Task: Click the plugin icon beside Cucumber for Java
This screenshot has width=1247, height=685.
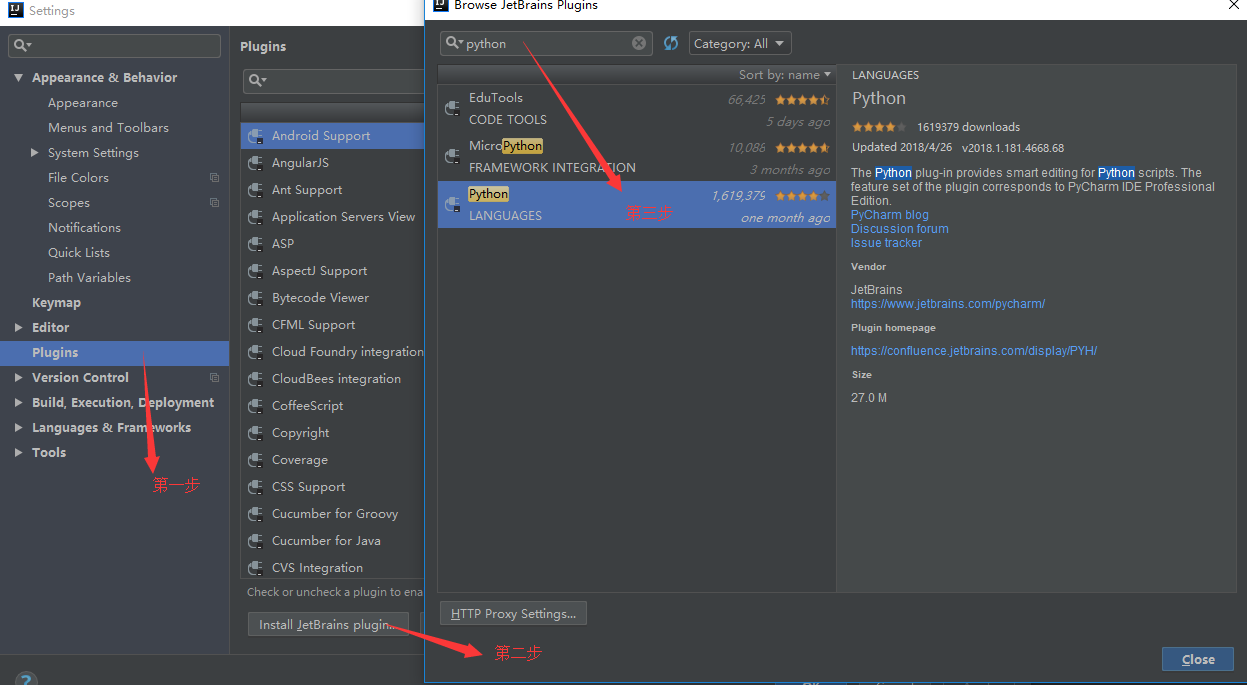Action: coord(255,541)
